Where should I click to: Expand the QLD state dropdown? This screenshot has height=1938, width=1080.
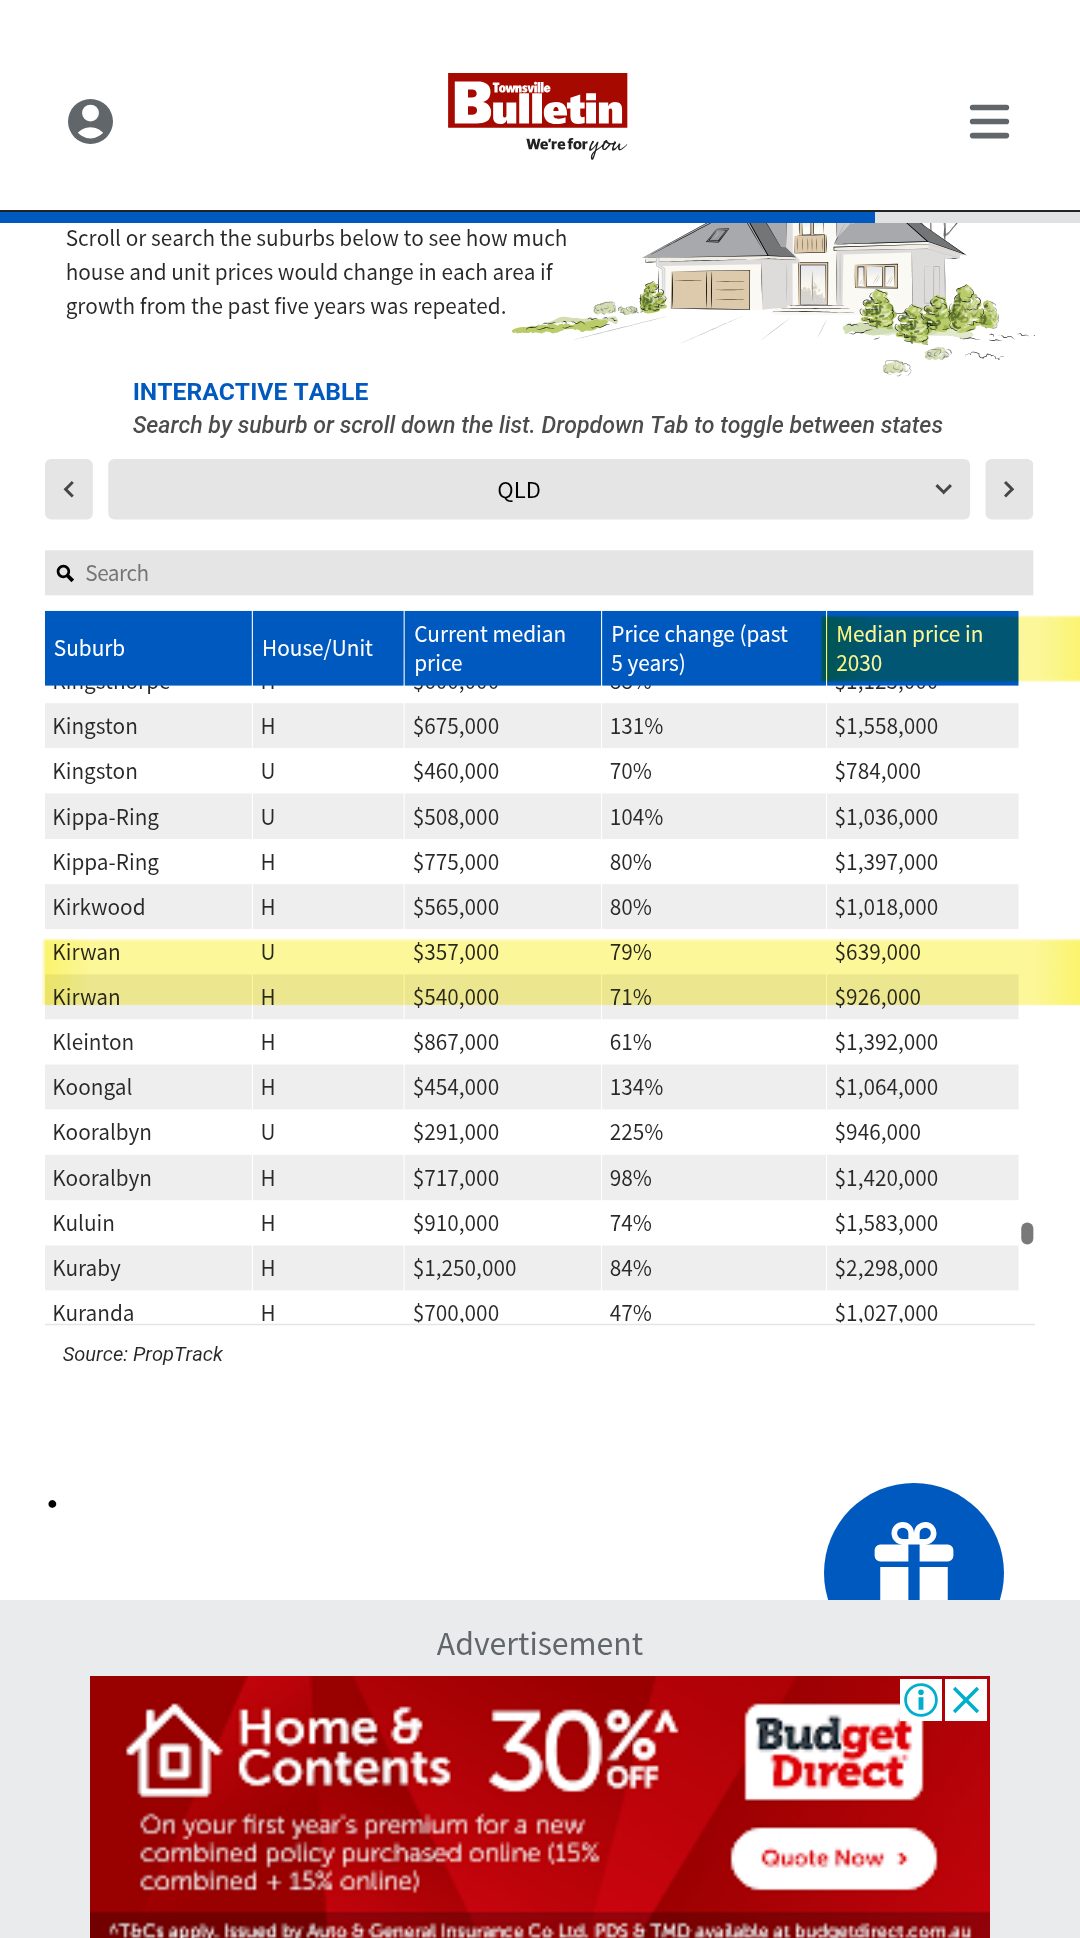tap(539, 489)
